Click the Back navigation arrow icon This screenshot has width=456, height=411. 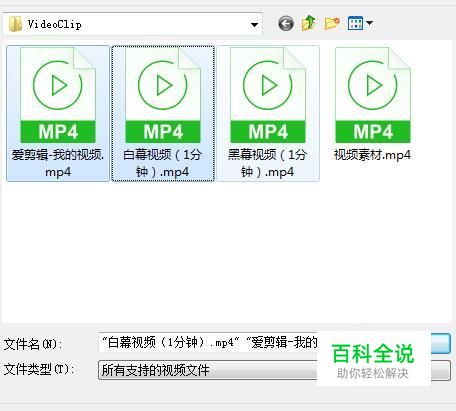[x=286, y=24]
